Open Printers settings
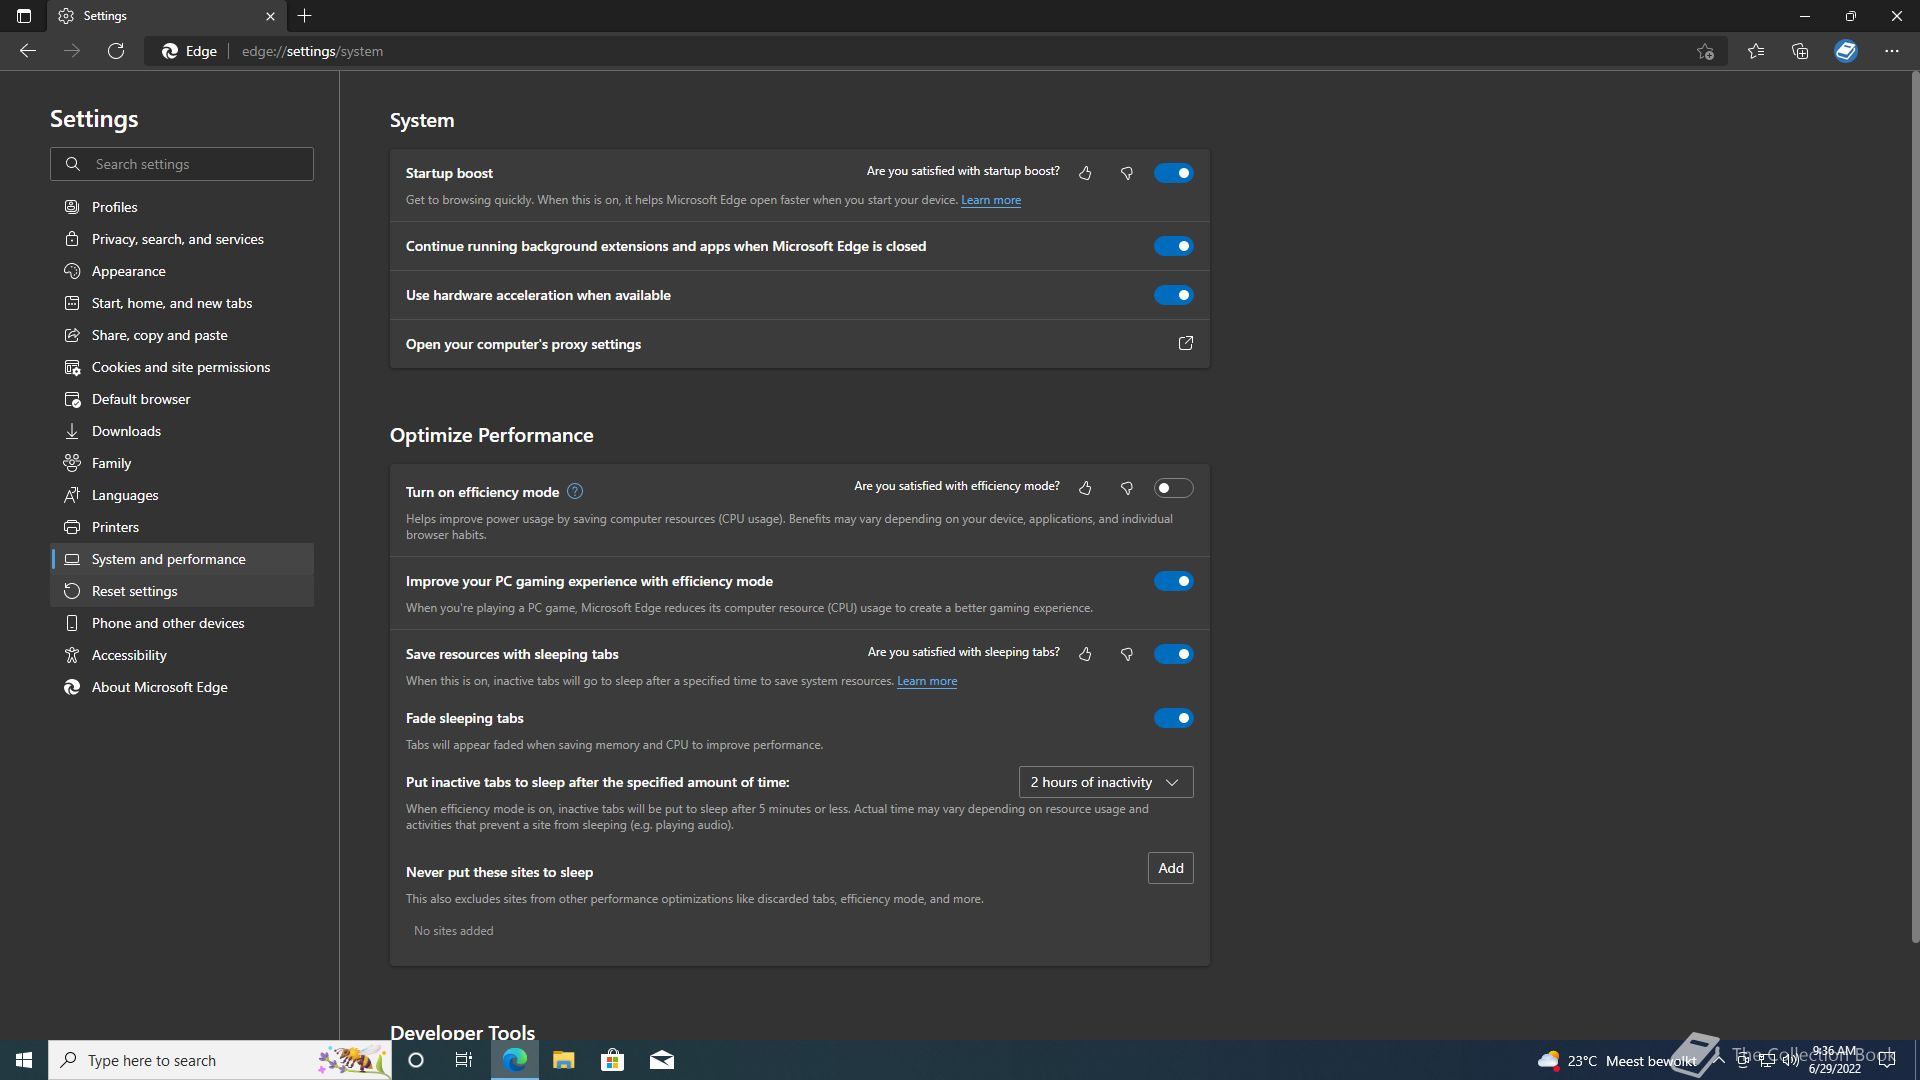This screenshot has height=1080, width=1920. pos(182,527)
